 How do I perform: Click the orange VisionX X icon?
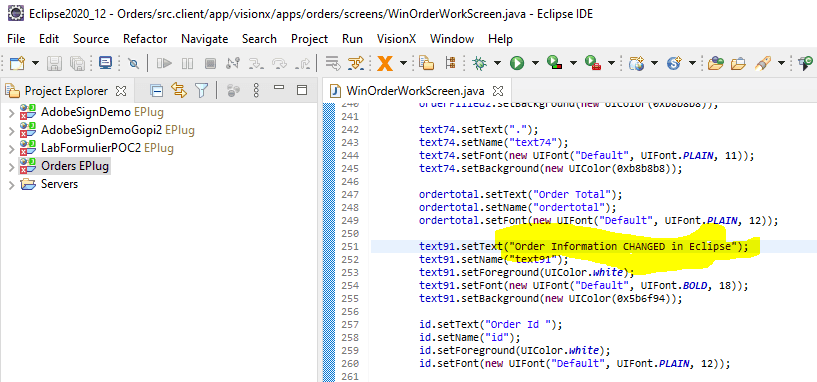(x=385, y=63)
